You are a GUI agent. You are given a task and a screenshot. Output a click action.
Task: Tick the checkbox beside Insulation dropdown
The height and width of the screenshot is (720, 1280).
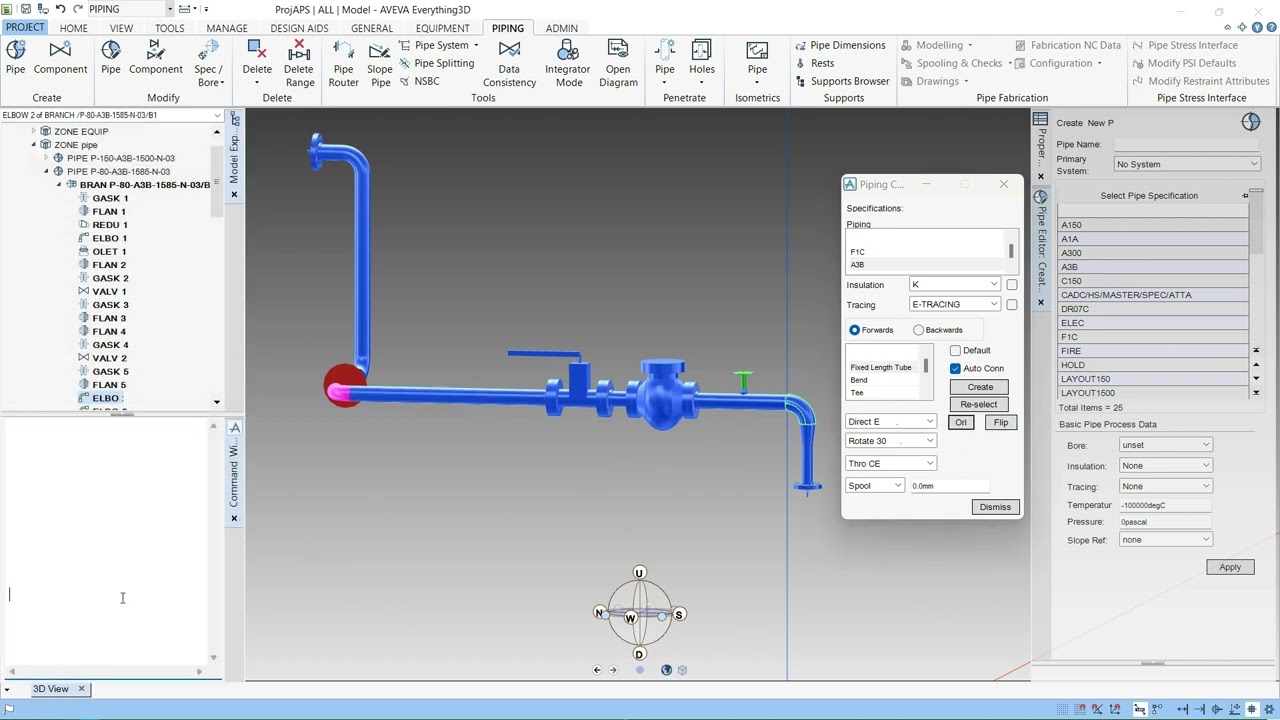point(1012,285)
